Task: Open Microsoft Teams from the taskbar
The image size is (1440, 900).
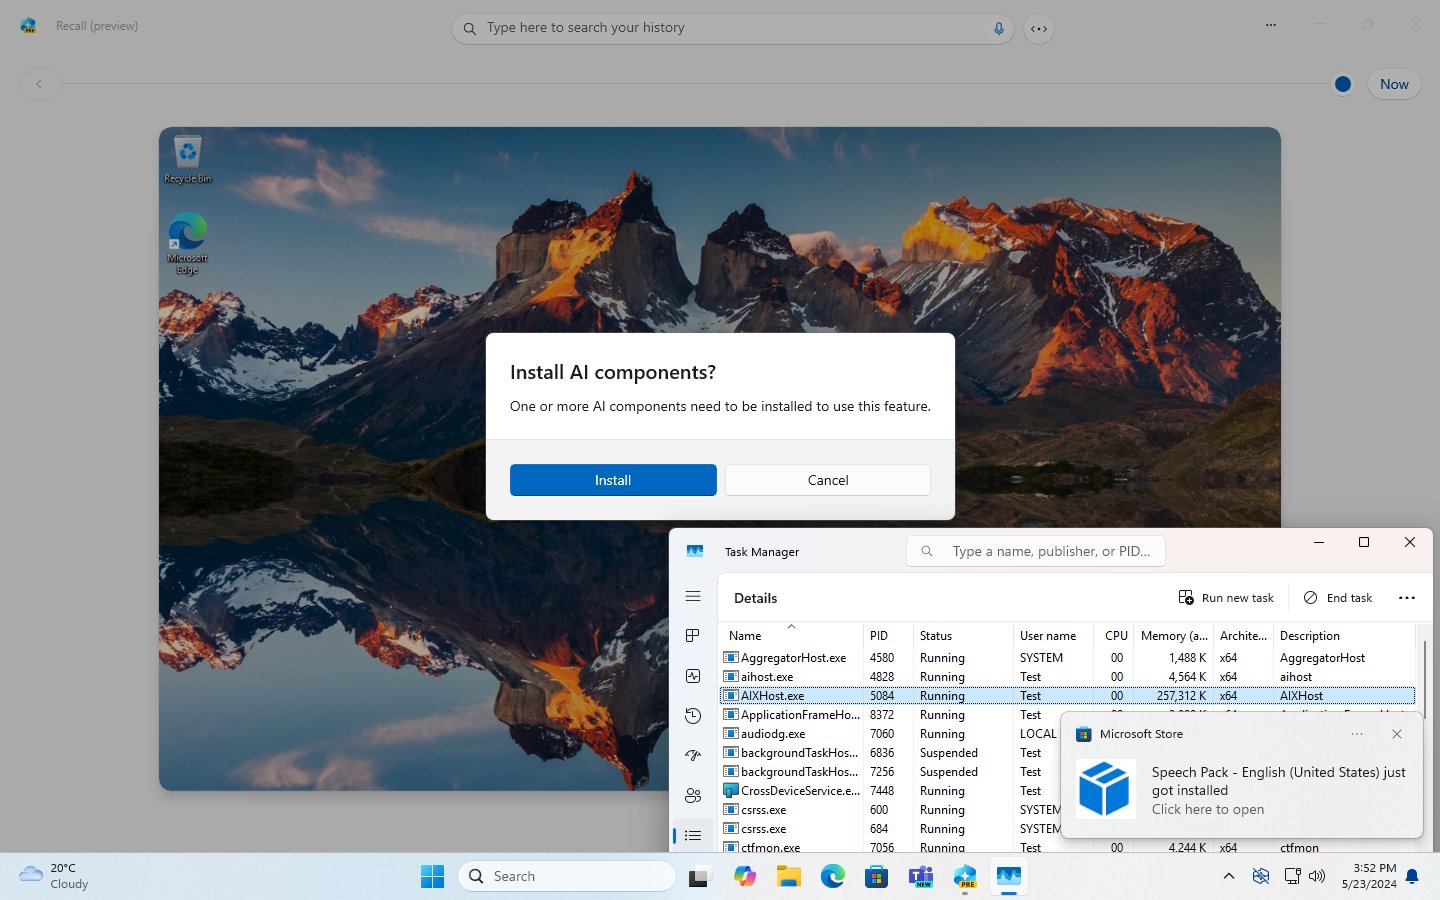Action: point(921,877)
